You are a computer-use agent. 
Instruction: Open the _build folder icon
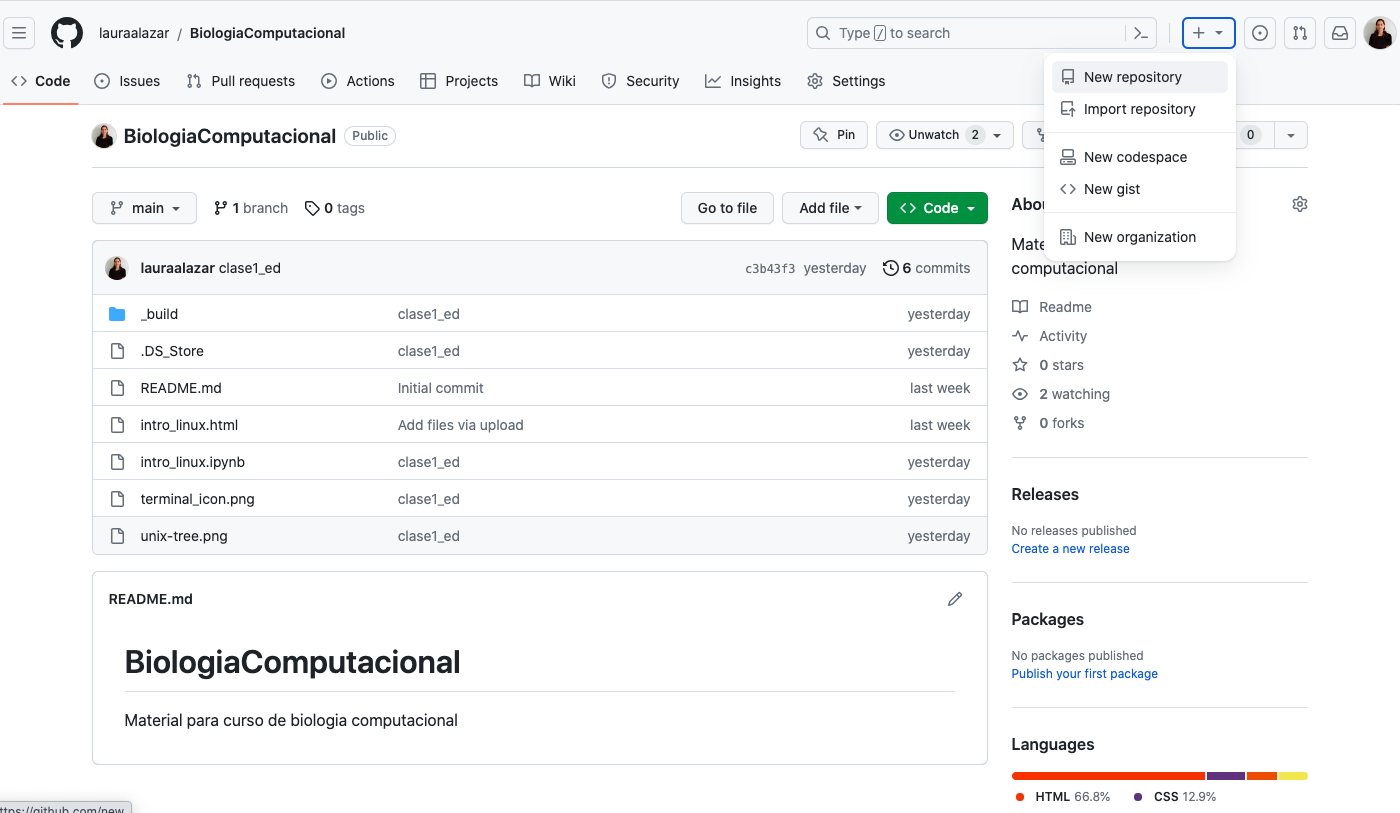point(117,313)
